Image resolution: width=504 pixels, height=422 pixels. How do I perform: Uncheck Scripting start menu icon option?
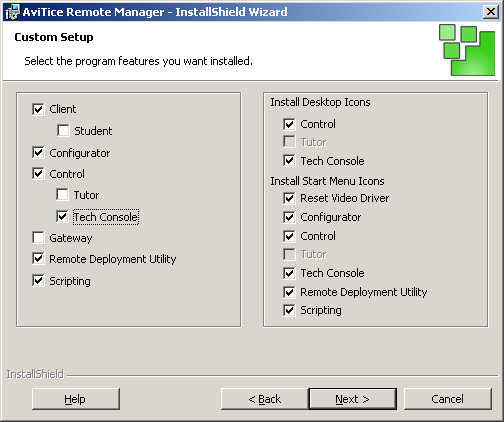click(289, 310)
